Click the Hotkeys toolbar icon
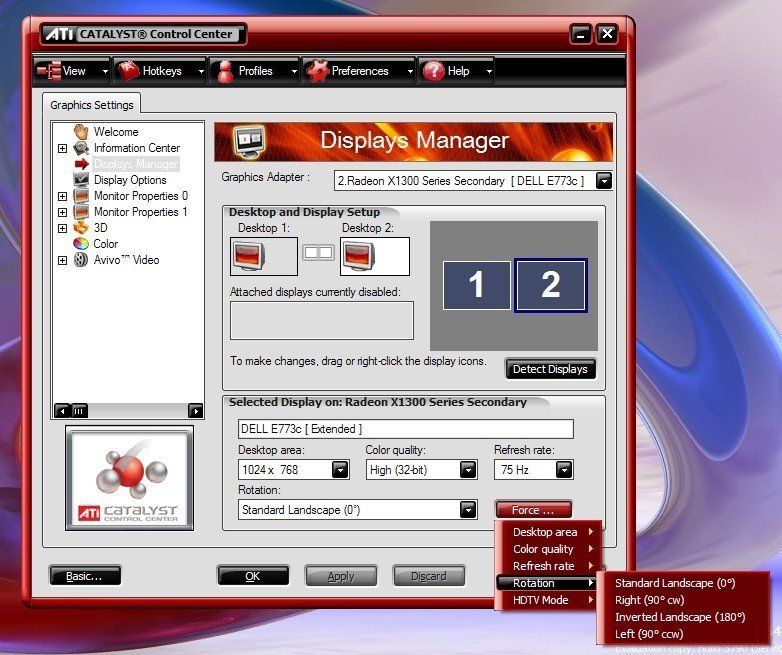Image resolution: width=782 pixels, height=655 pixels. [x=128, y=71]
